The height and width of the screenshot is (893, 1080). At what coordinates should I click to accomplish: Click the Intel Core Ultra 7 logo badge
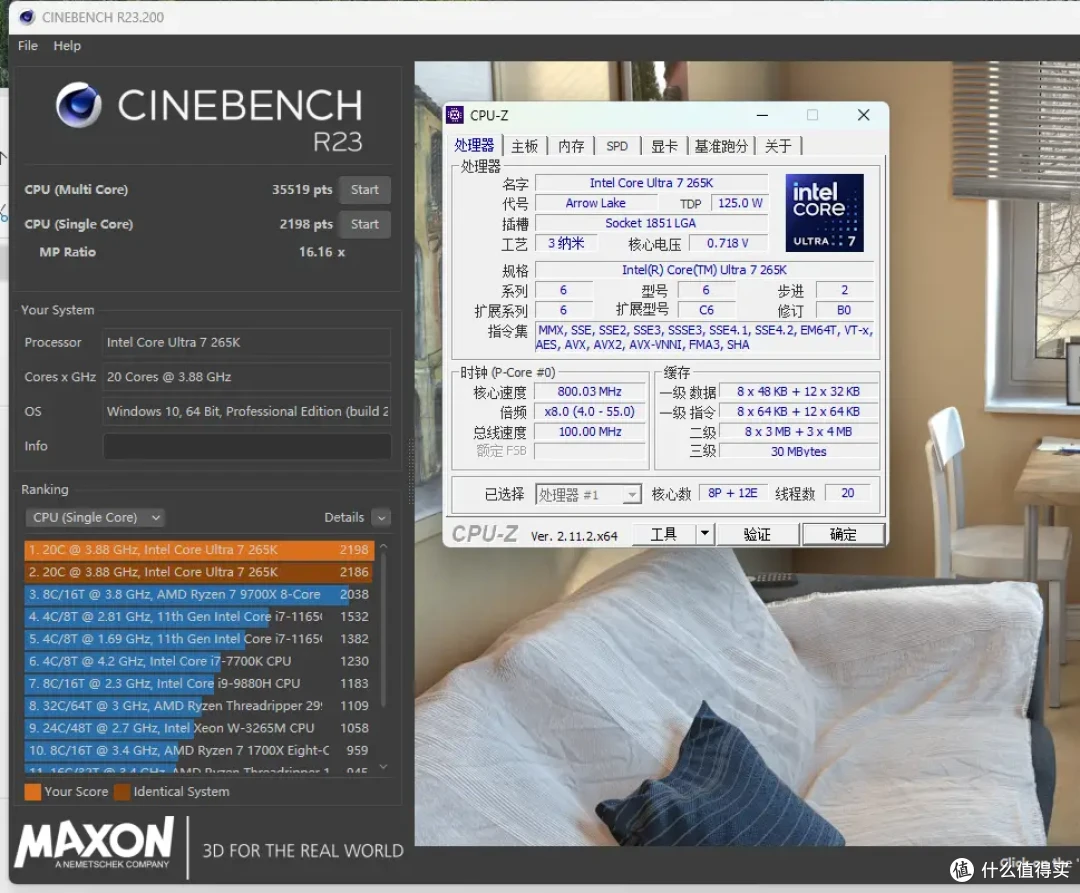824,212
